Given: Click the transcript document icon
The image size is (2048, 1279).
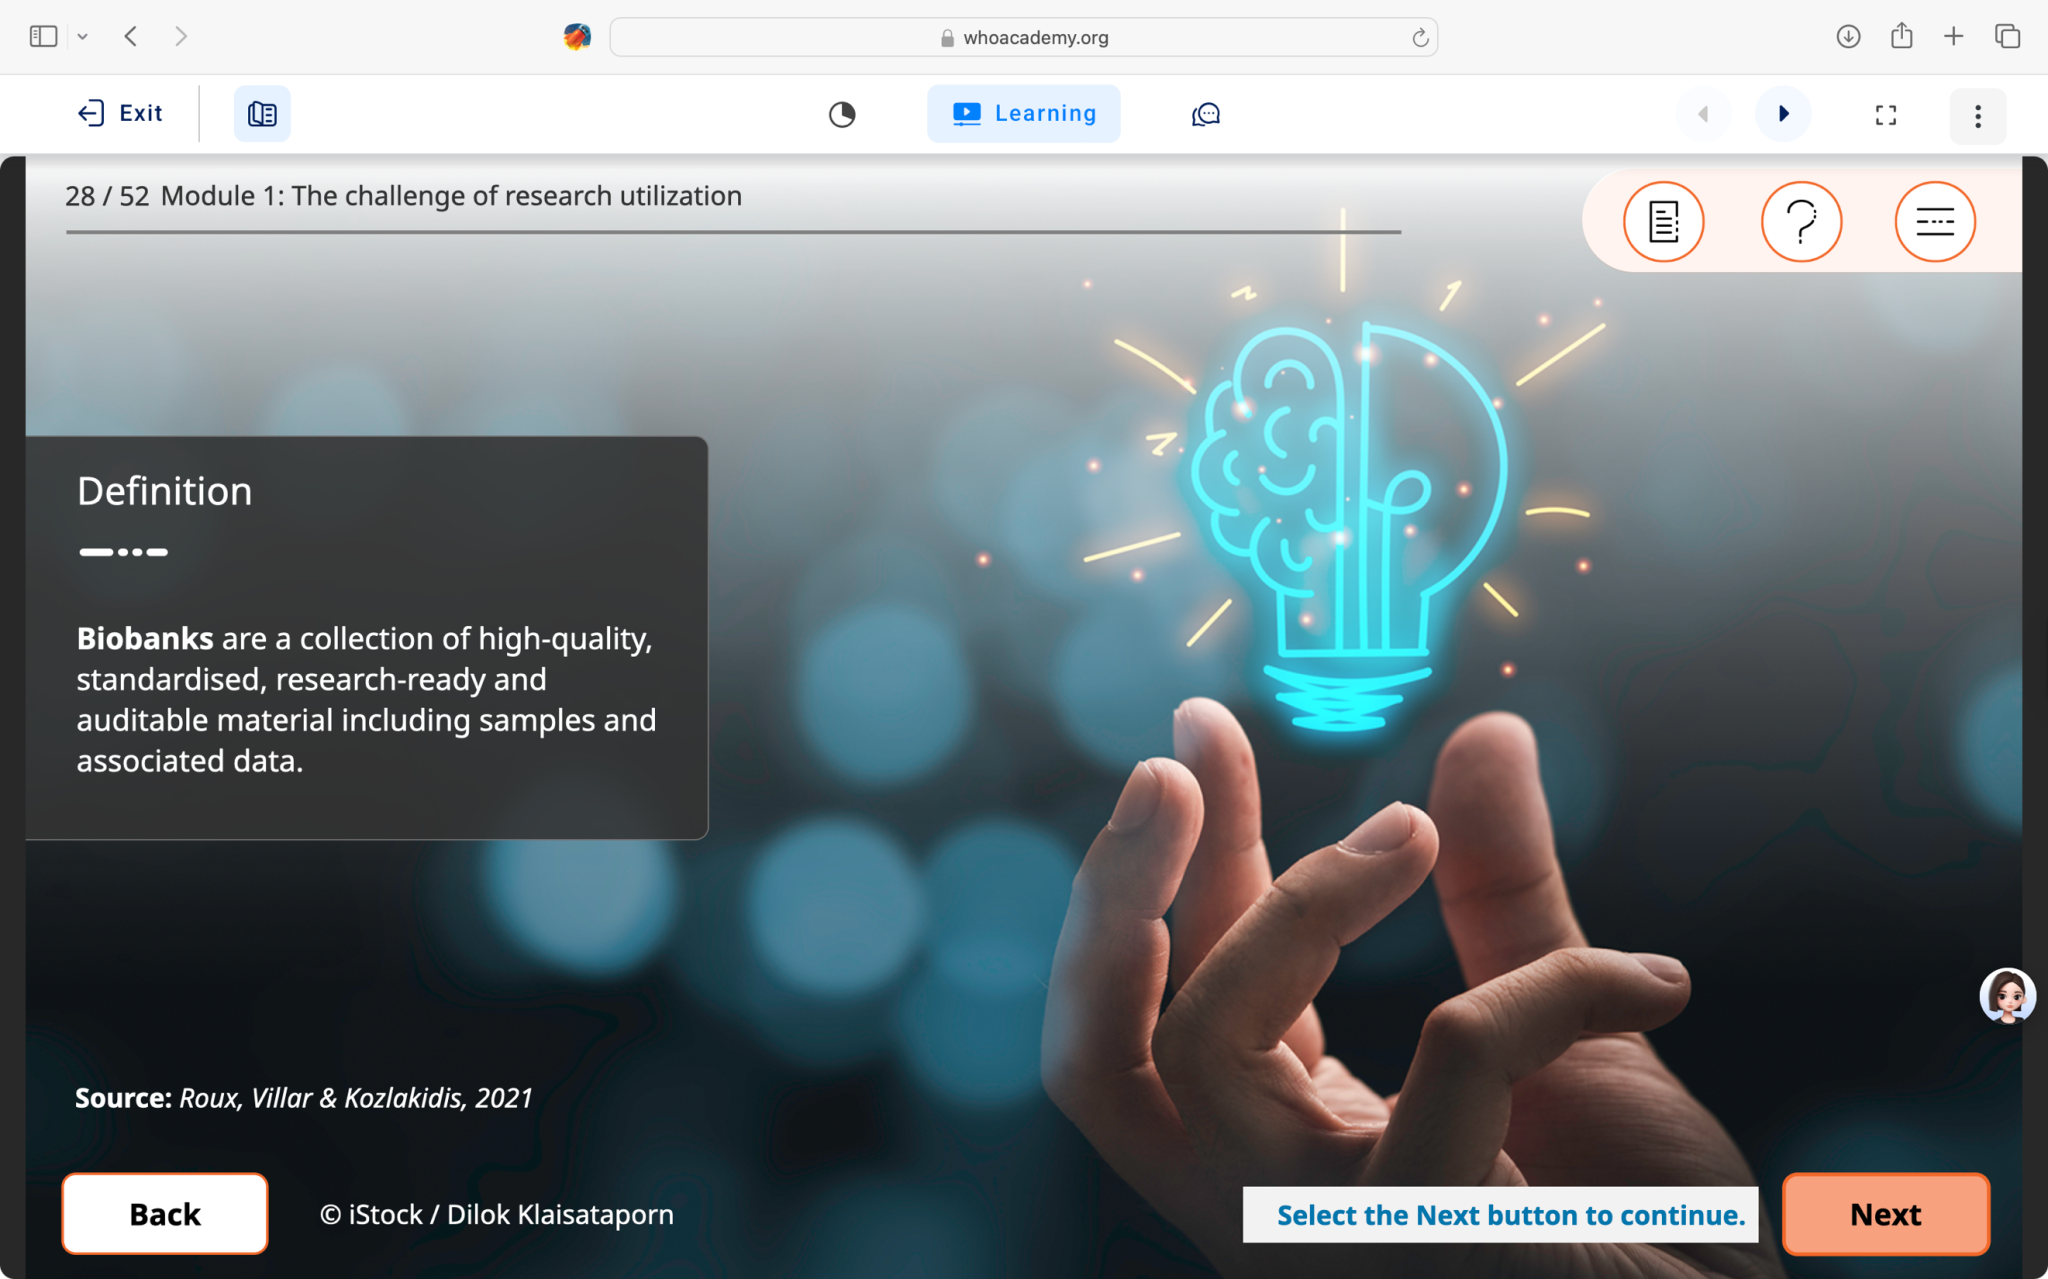Looking at the screenshot, I should tap(1663, 221).
